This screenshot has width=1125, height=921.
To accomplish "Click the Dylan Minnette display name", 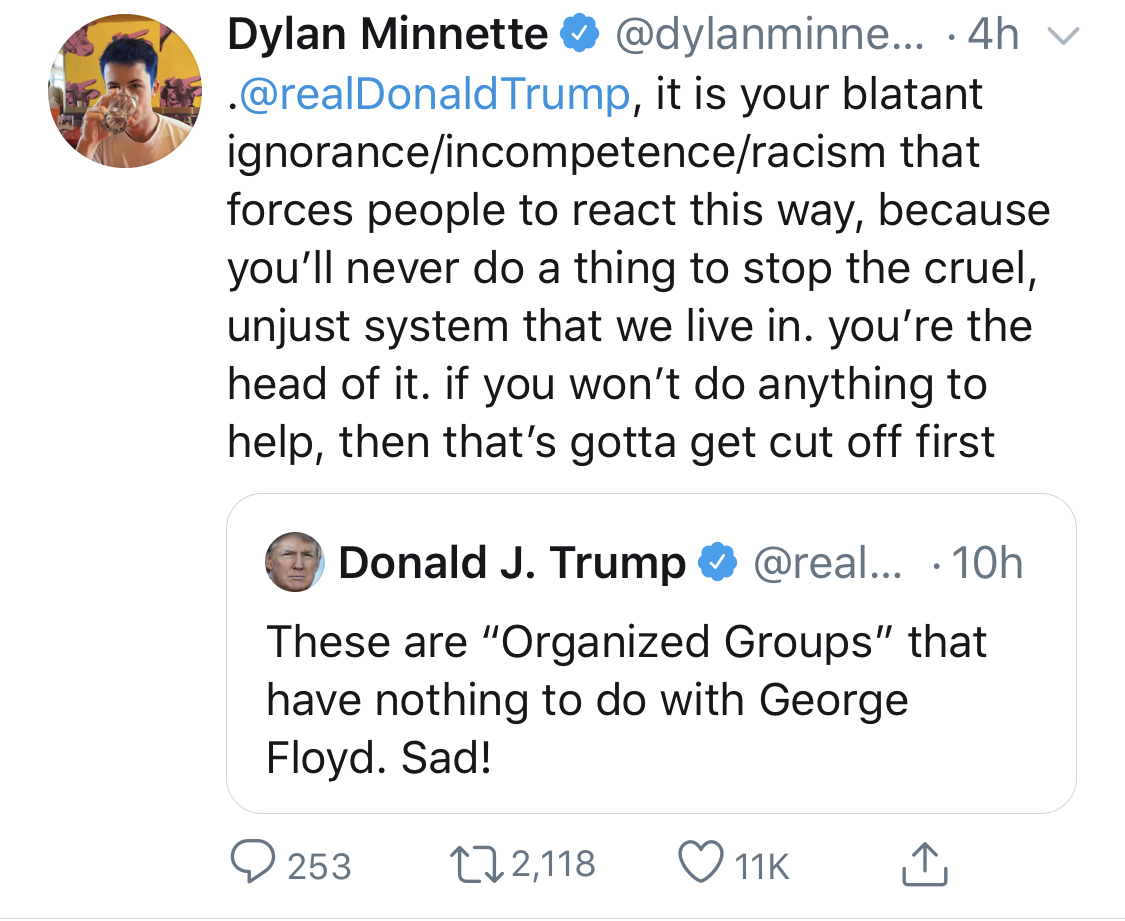I will click(387, 34).
